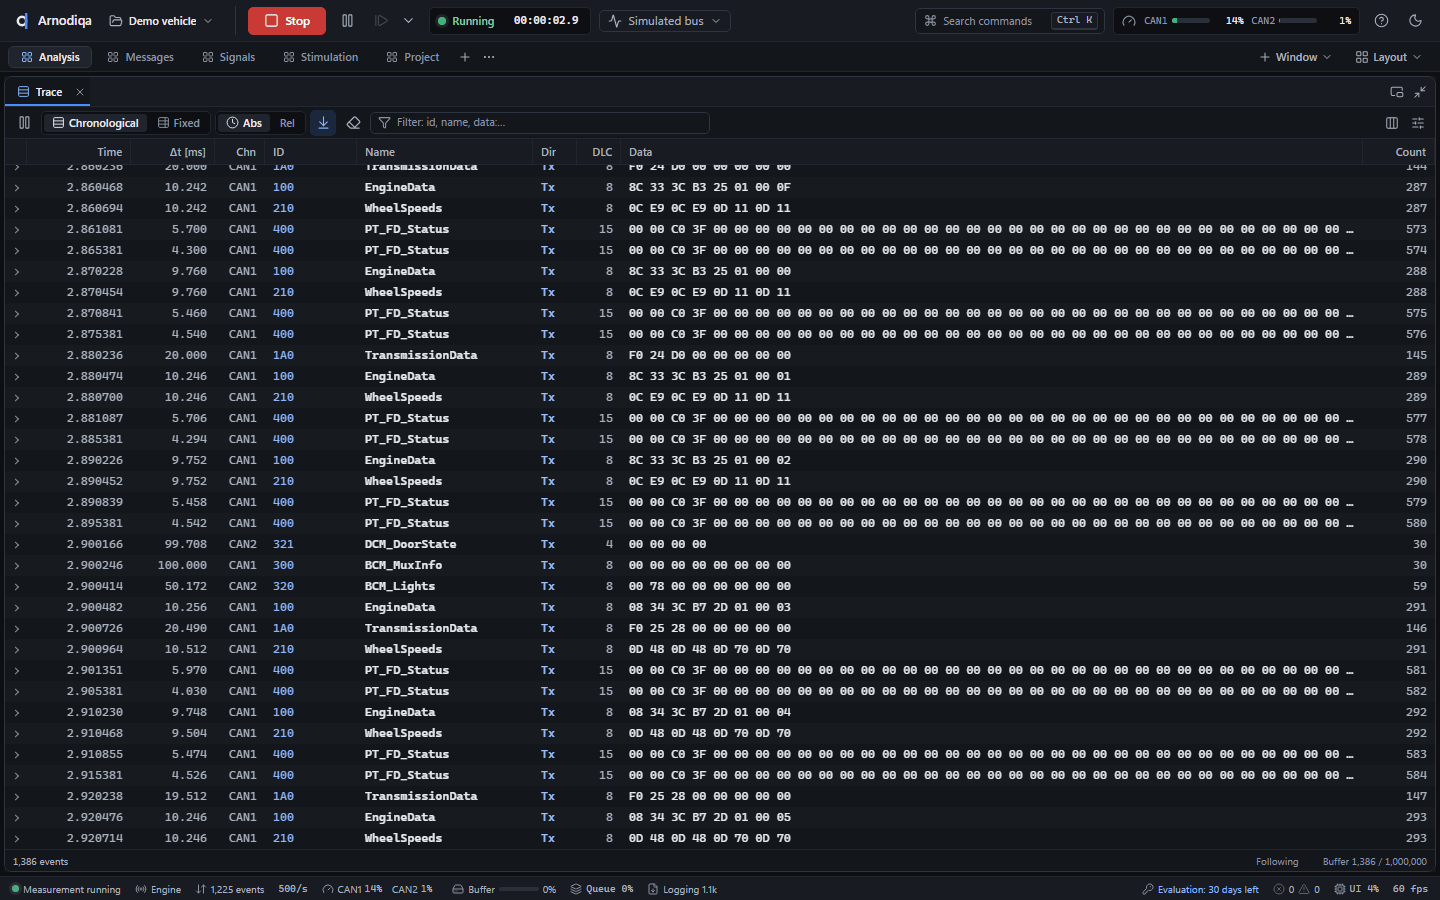Click the trace filter input field
Viewport: 1440px width, 900px height.
[x=540, y=123]
